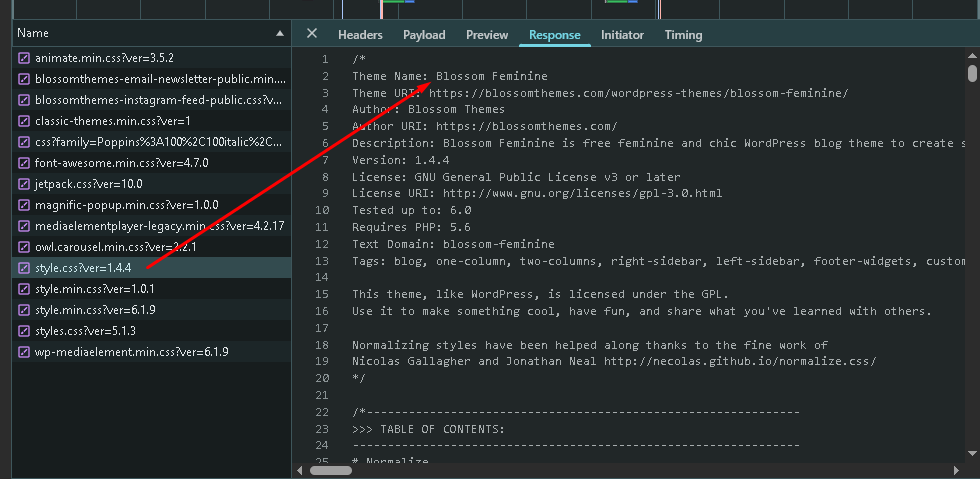Click the icon beside style.css?ver=1.4.4
The height and width of the screenshot is (479, 980).
(24, 268)
